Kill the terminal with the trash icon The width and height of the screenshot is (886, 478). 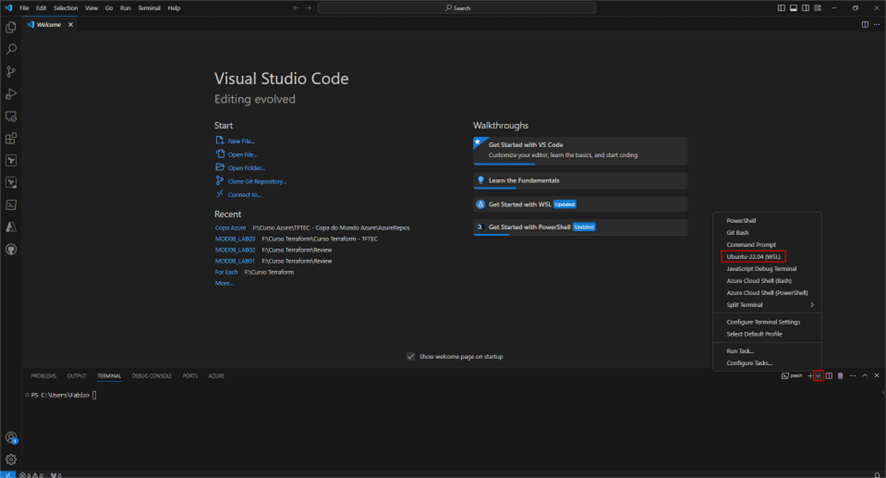pyautogui.click(x=840, y=376)
